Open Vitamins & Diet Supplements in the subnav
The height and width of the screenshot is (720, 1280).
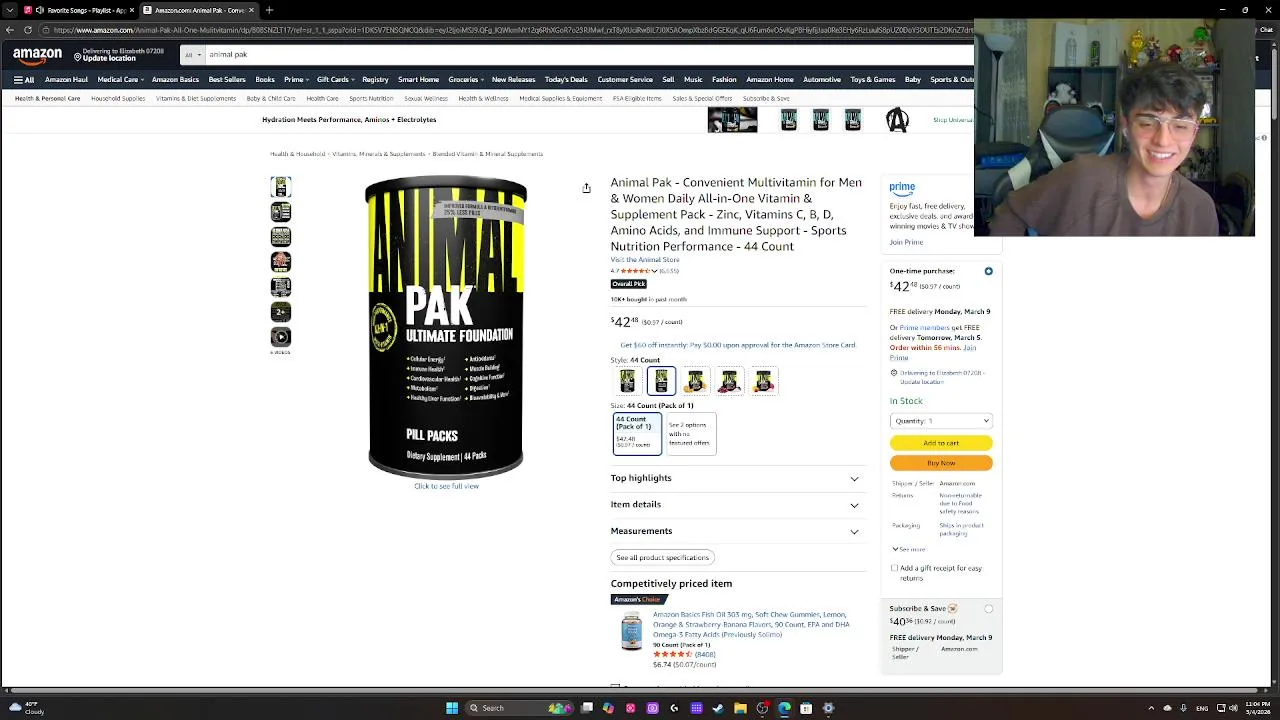196,99
